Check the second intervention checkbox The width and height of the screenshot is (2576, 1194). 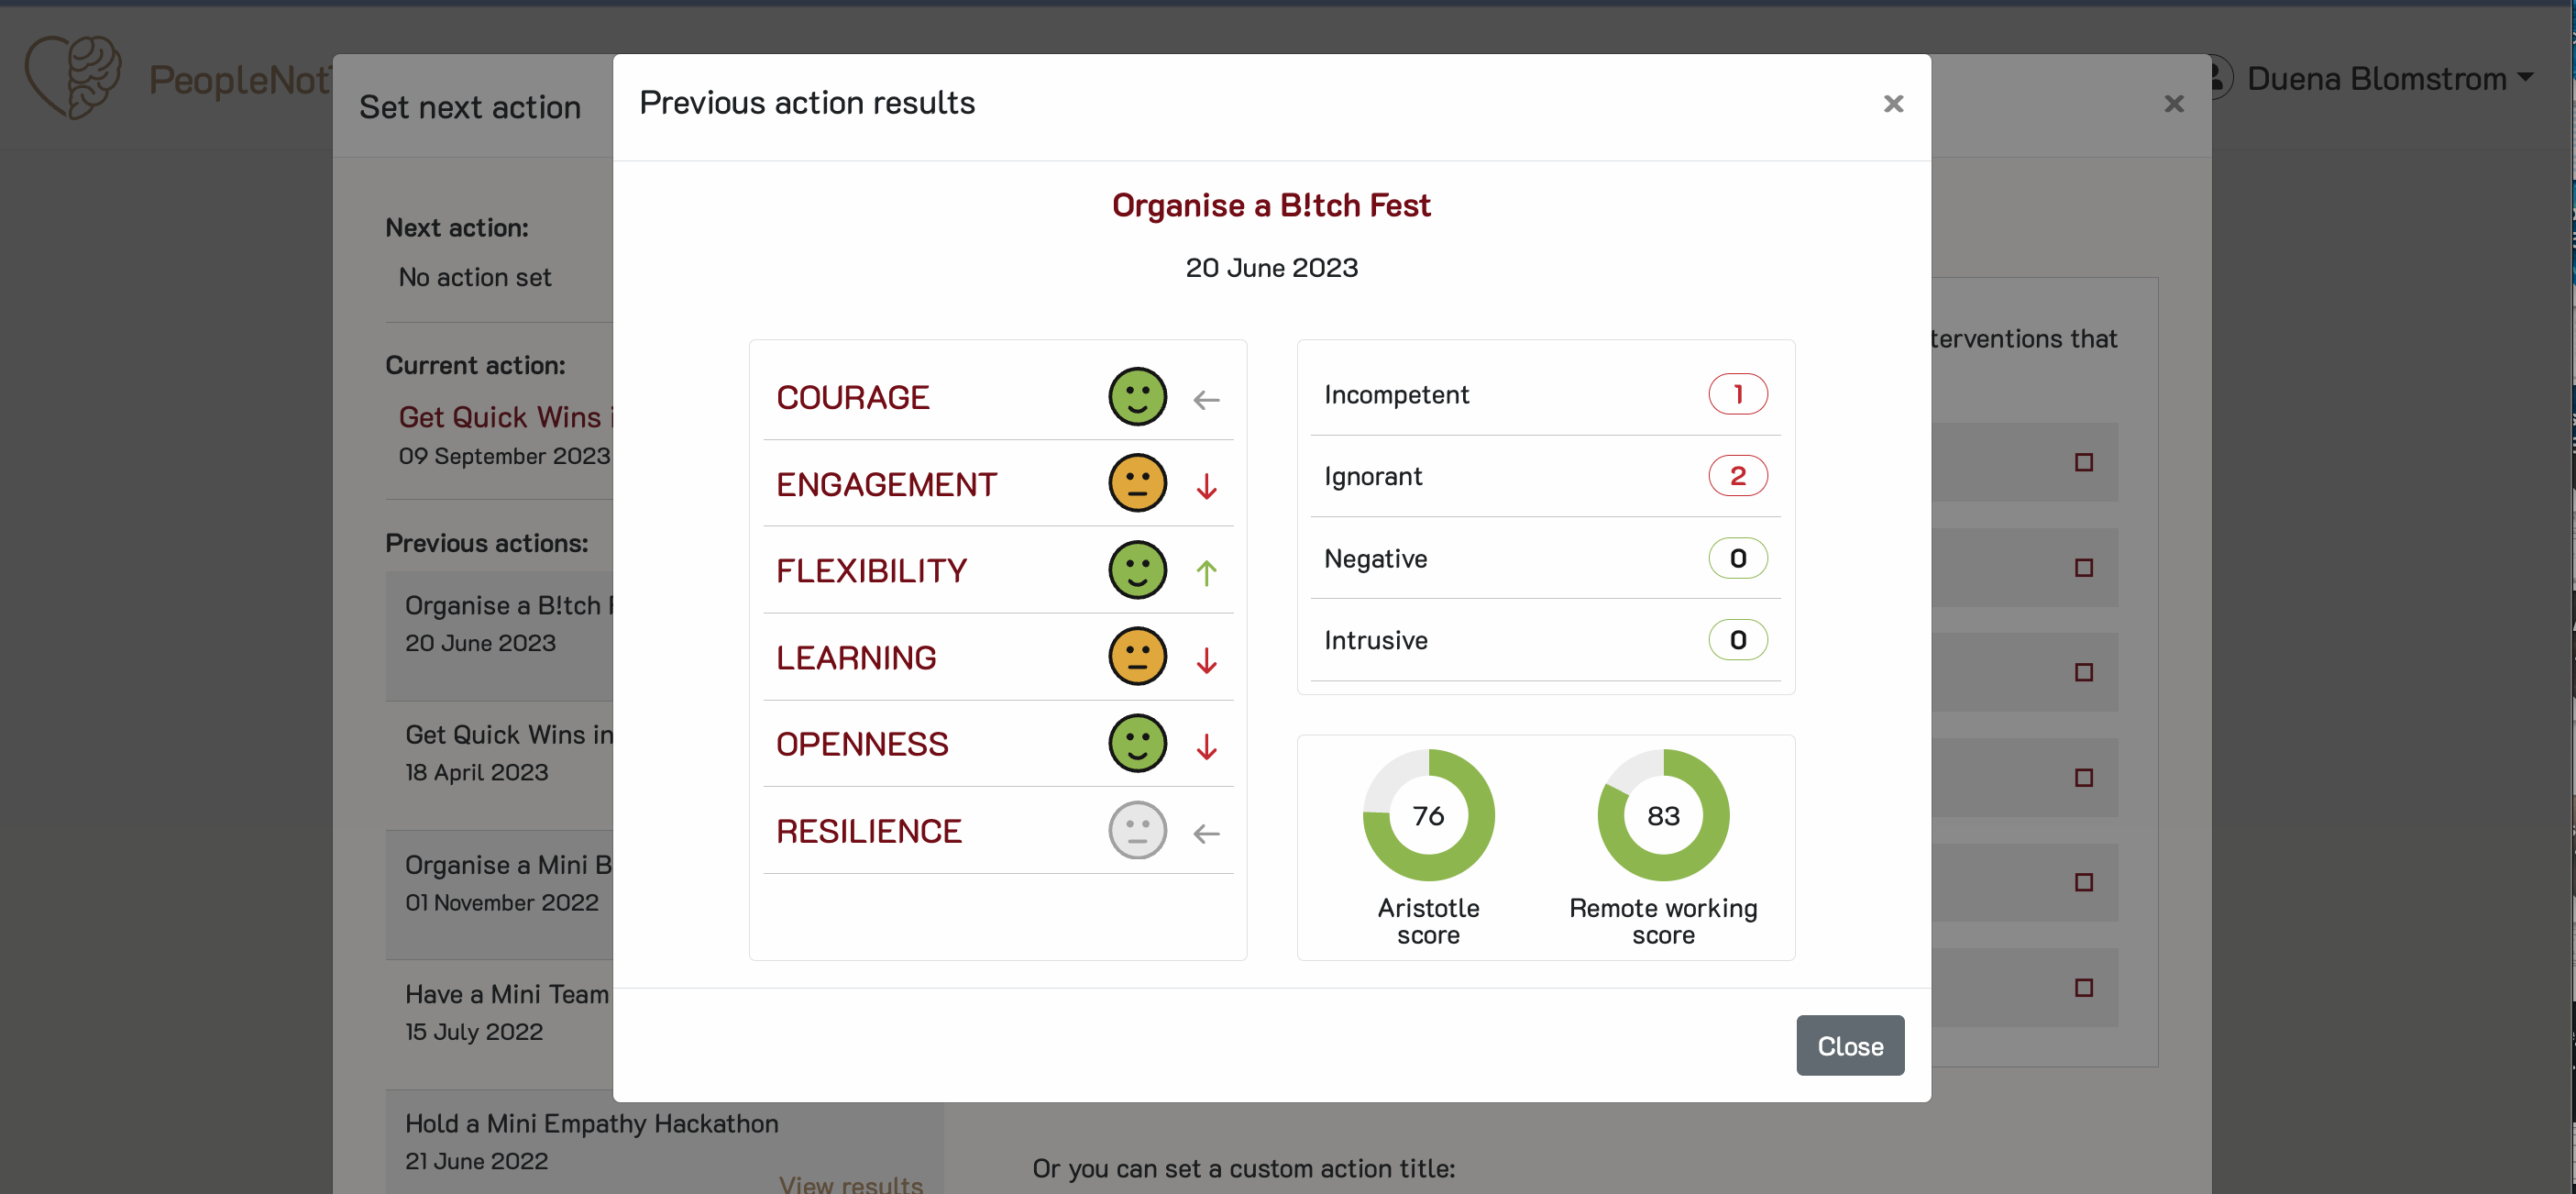point(2084,567)
